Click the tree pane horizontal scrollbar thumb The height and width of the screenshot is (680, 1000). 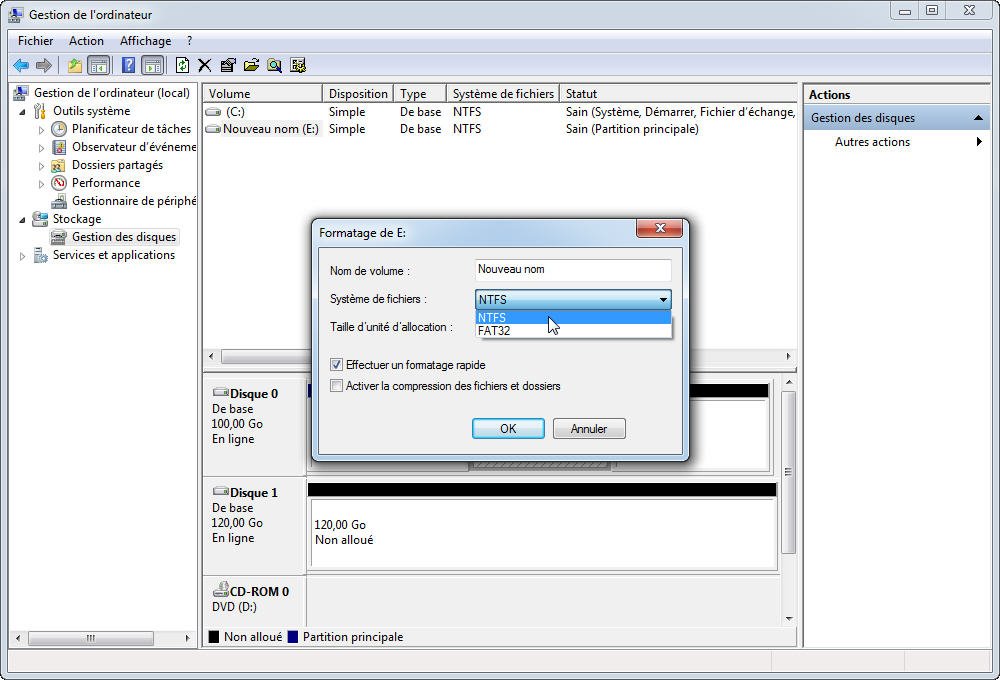pos(91,638)
